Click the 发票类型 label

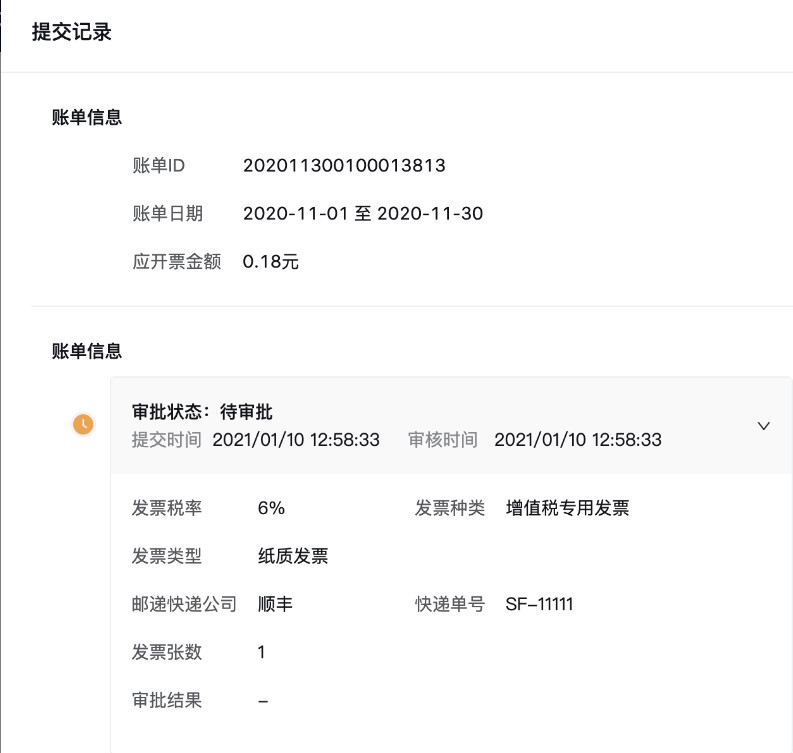pos(167,556)
